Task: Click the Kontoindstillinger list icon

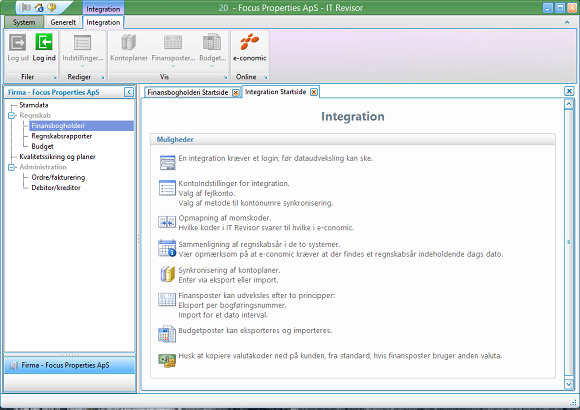Action: [x=167, y=188]
